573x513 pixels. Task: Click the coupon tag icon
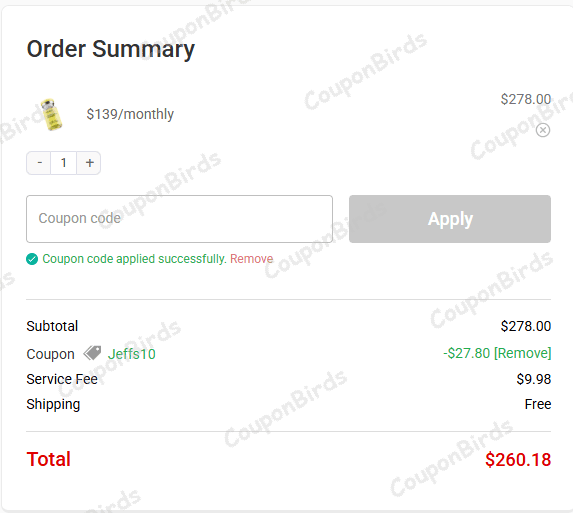[x=92, y=353]
